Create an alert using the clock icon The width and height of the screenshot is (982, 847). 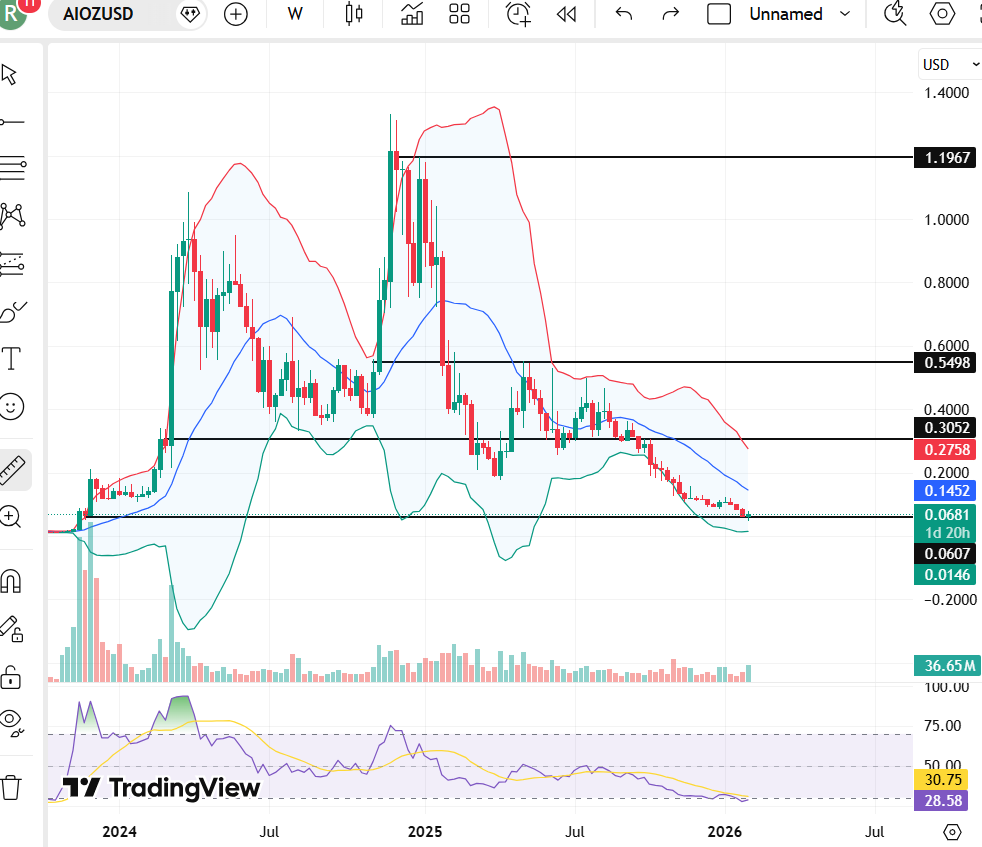[x=517, y=15]
